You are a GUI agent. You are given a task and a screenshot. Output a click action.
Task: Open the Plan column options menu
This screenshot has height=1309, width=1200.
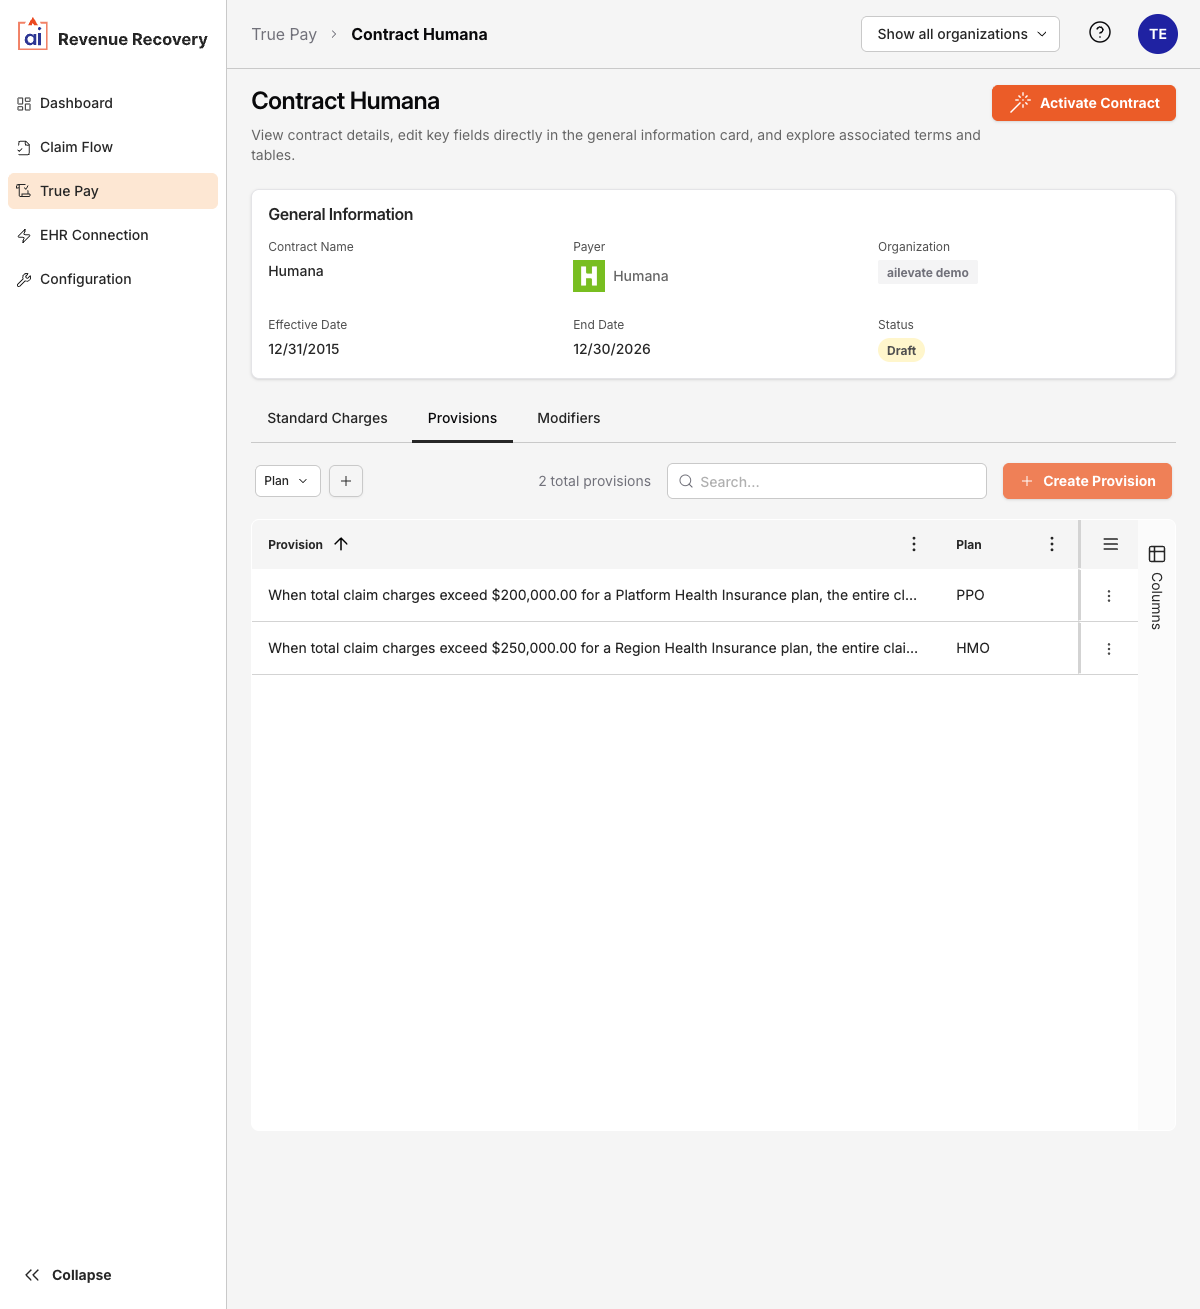click(x=1051, y=544)
